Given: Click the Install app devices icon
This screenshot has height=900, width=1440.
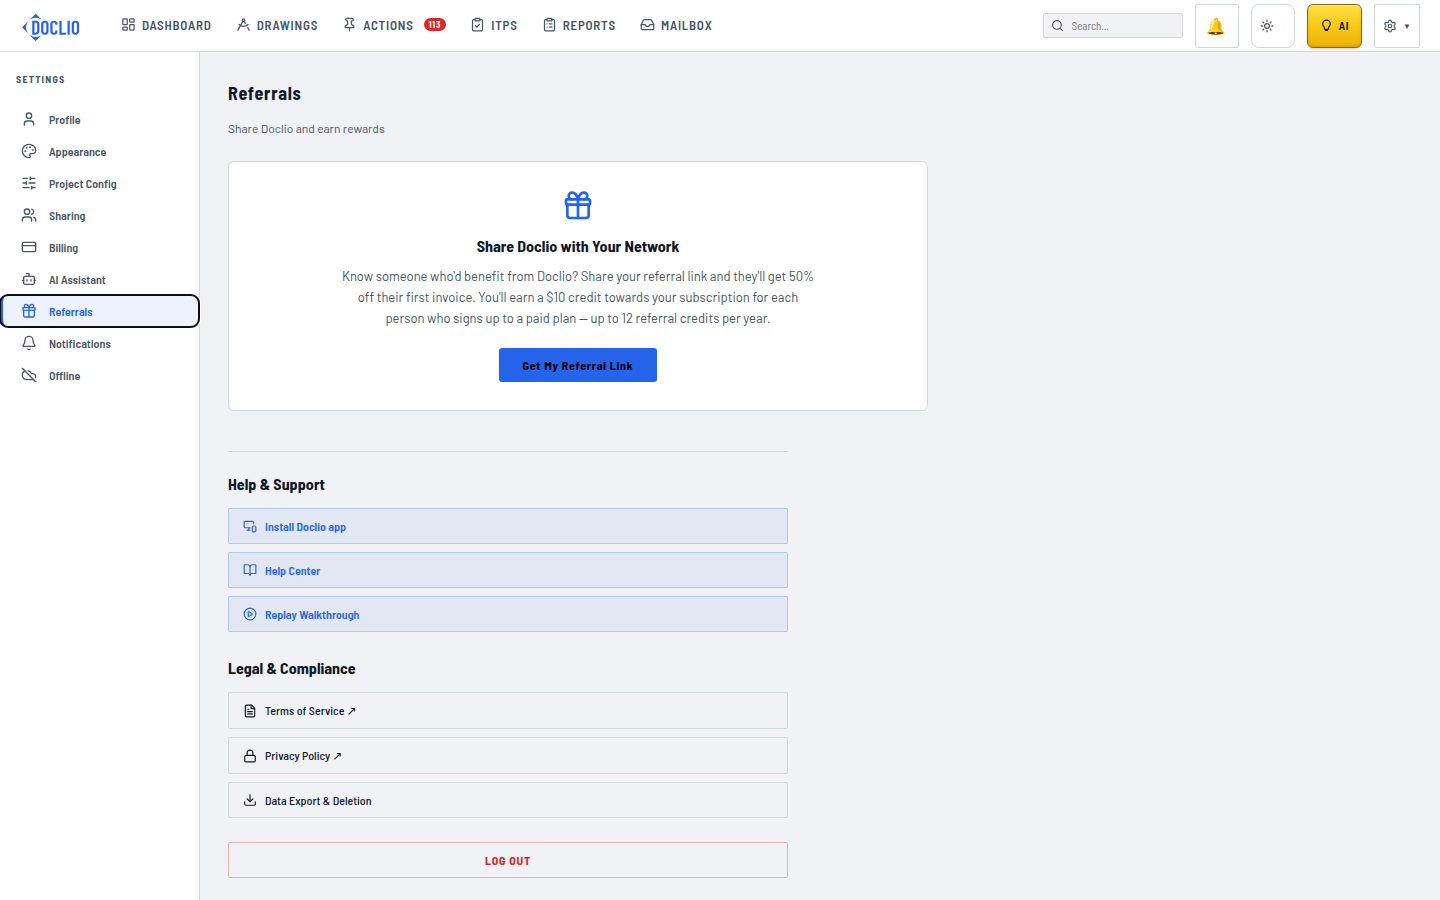Looking at the screenshot, I should [x=250, y=526].
